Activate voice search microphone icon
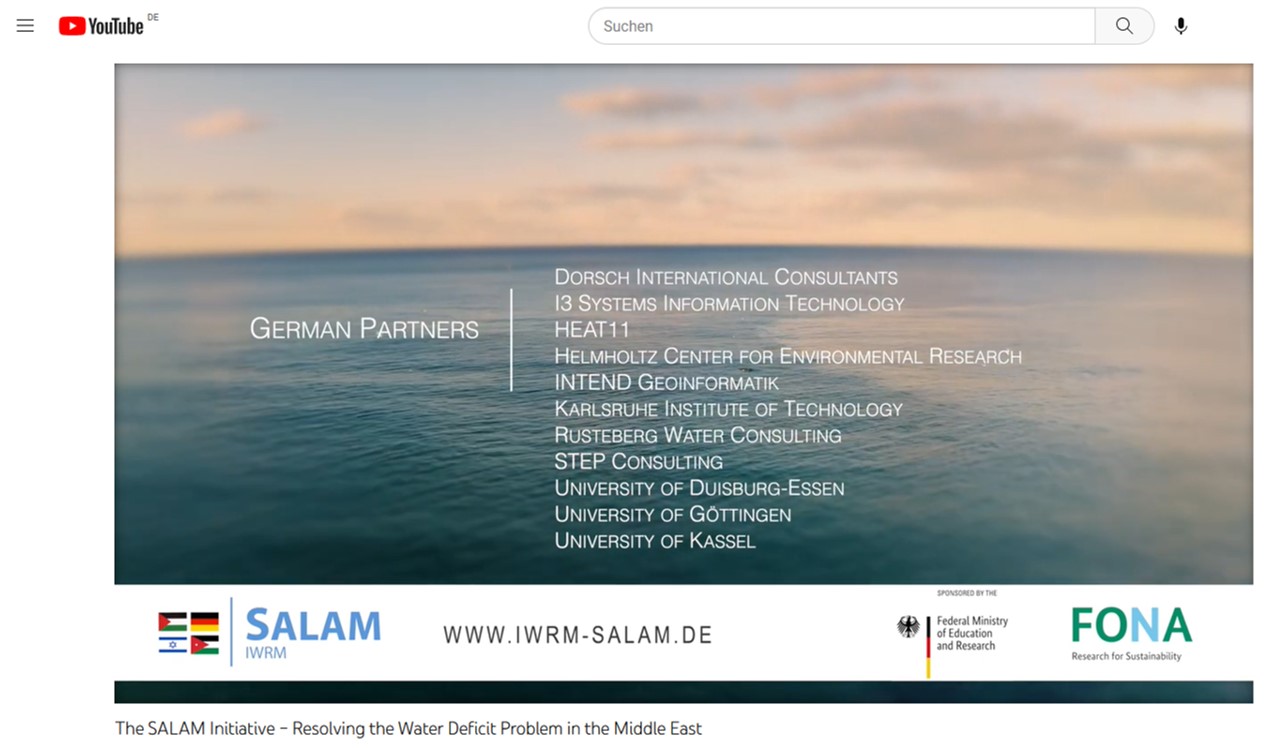Image resolution: width=1274 pixels, height=748 pixels. click(x=1180, y=26)
